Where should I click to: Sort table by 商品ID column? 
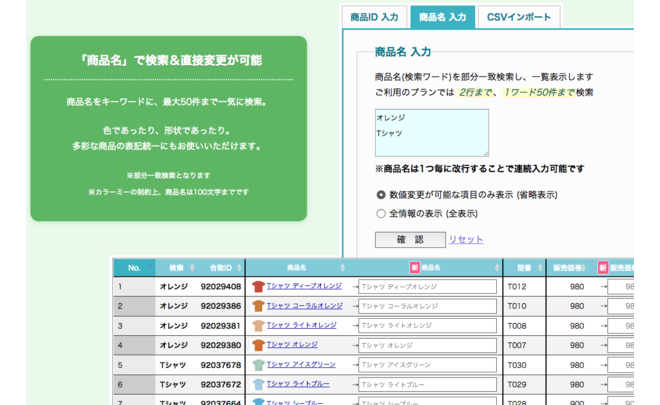[221, 268]
